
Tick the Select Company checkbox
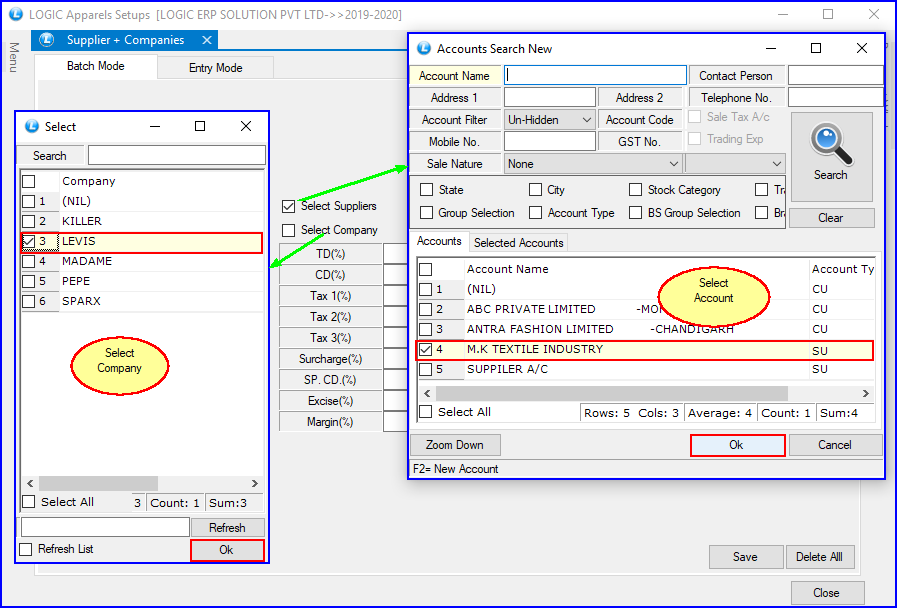[x=289, y=230]
